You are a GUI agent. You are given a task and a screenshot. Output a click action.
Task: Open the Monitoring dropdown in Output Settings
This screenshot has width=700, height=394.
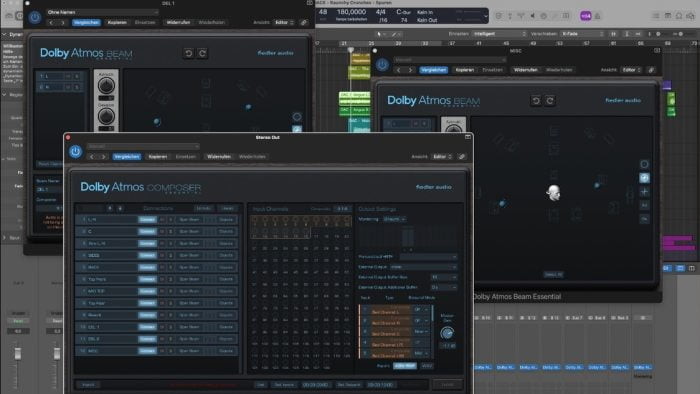pyautogui.click(x=395, y=219)
